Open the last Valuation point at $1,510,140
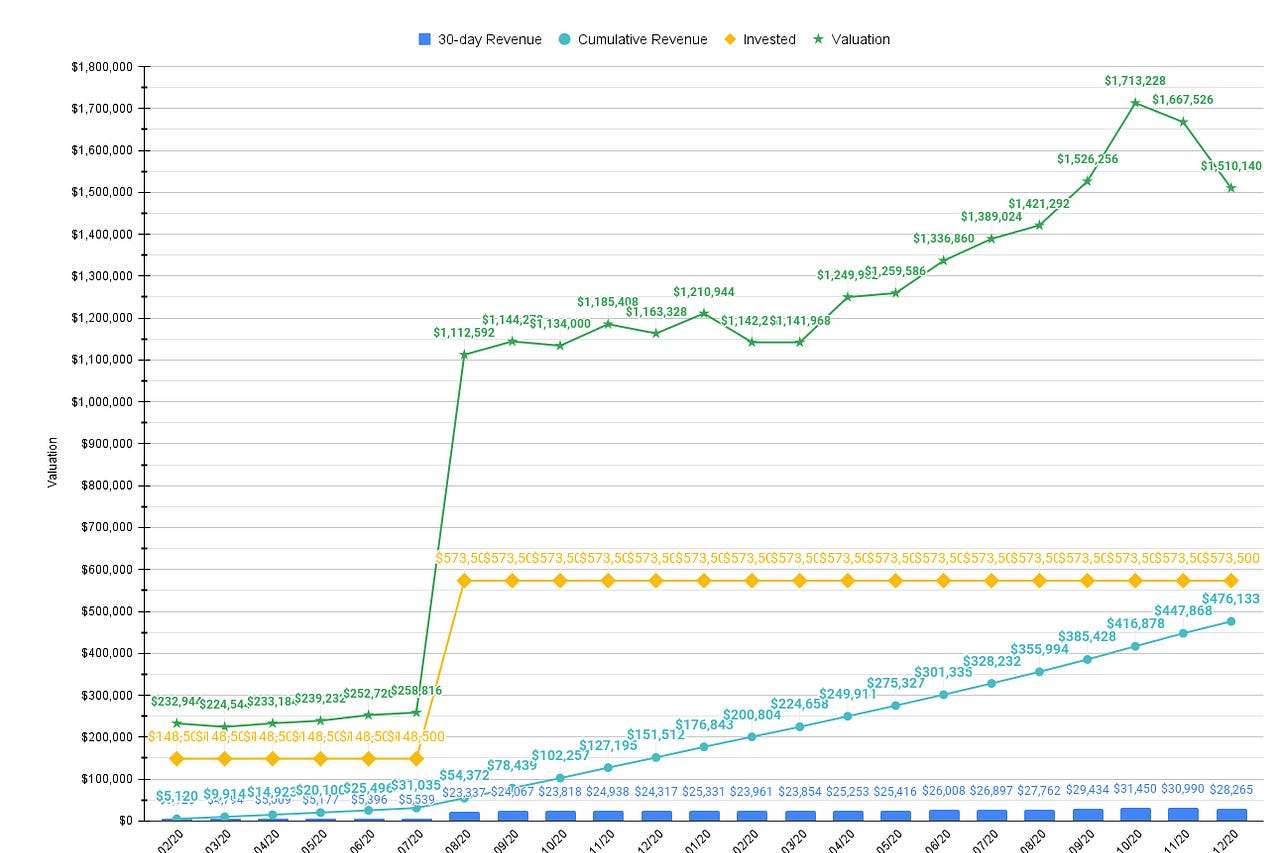The image size is (1280, 853). pyautogui.click(x=1230, y=186)
